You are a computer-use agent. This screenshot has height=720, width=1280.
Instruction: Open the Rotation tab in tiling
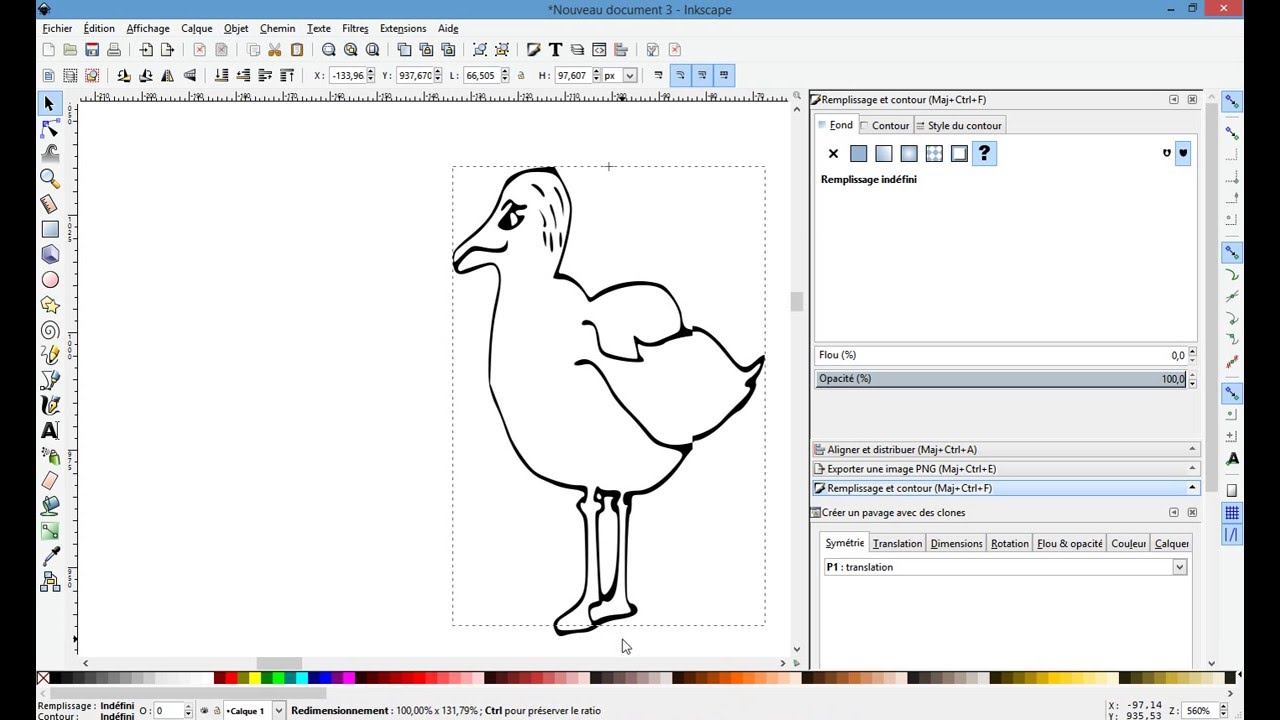[1009, 544]
